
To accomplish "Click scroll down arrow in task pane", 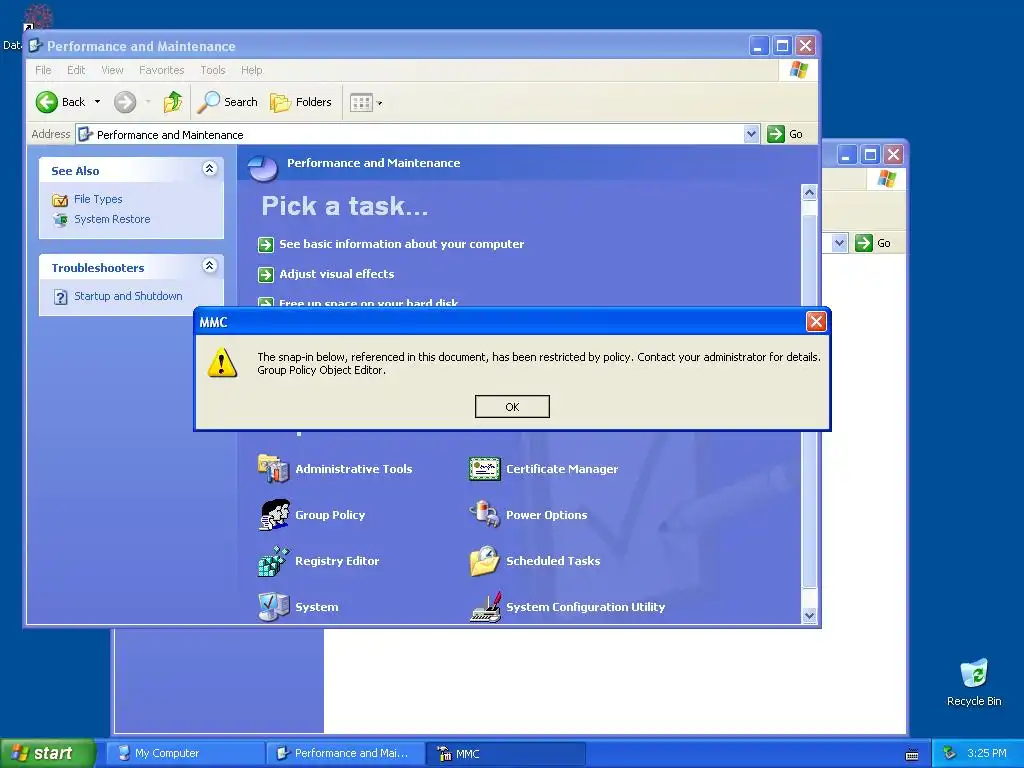I will click(x=809, y=615).
